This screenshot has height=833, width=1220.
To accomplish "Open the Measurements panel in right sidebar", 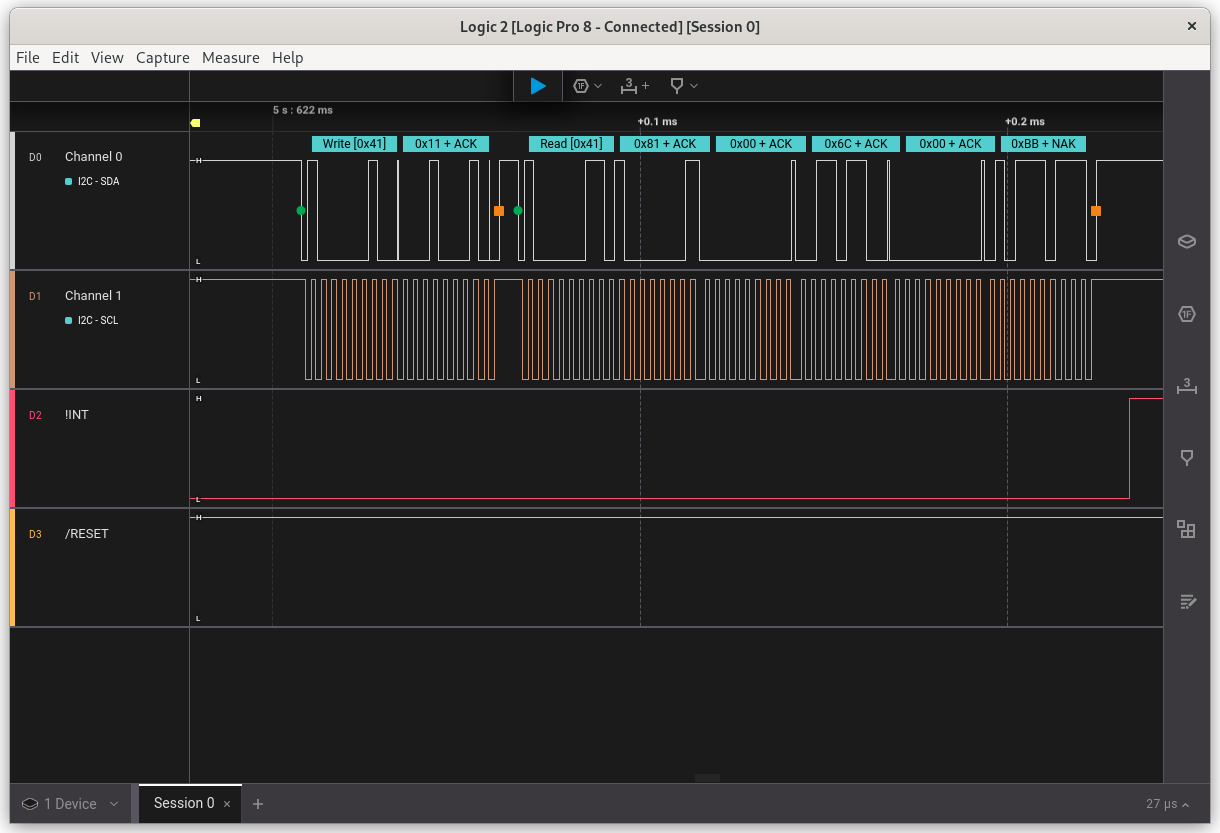I will [x=1186, y=386].
